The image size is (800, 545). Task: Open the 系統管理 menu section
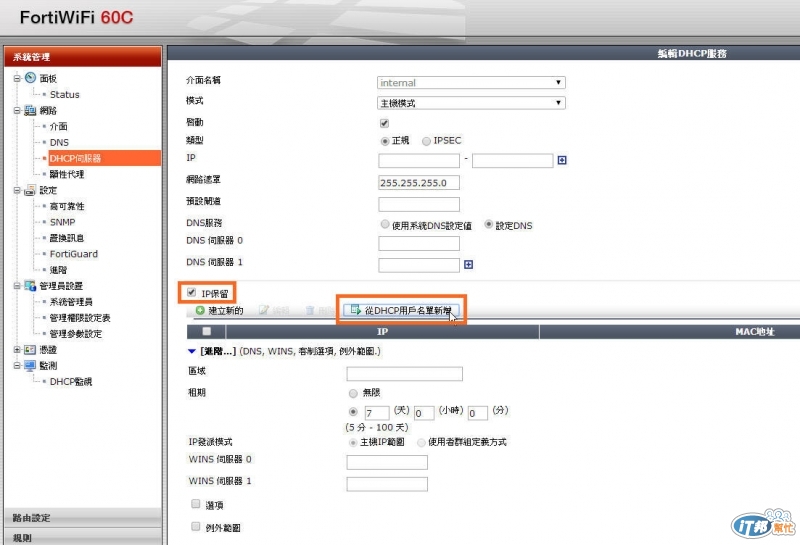pyautogui.click(x=83, y=57)
